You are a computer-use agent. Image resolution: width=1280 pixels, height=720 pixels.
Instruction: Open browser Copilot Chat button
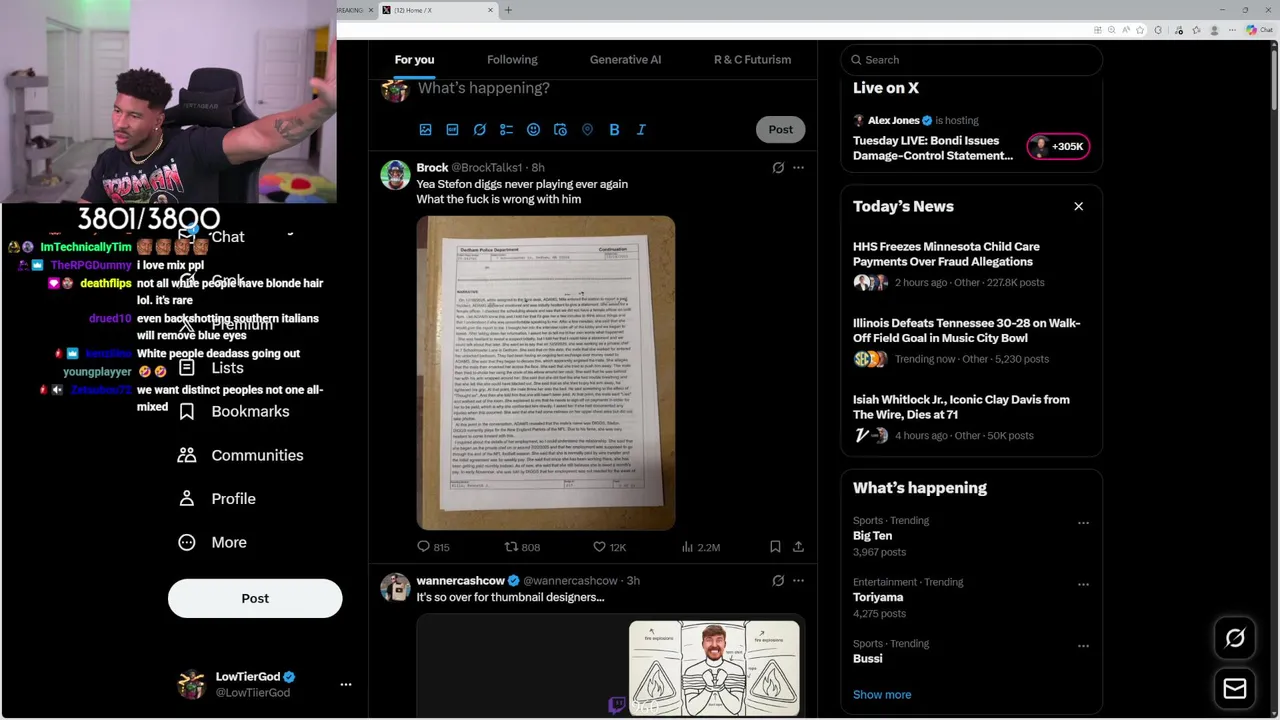[1259, 30]
